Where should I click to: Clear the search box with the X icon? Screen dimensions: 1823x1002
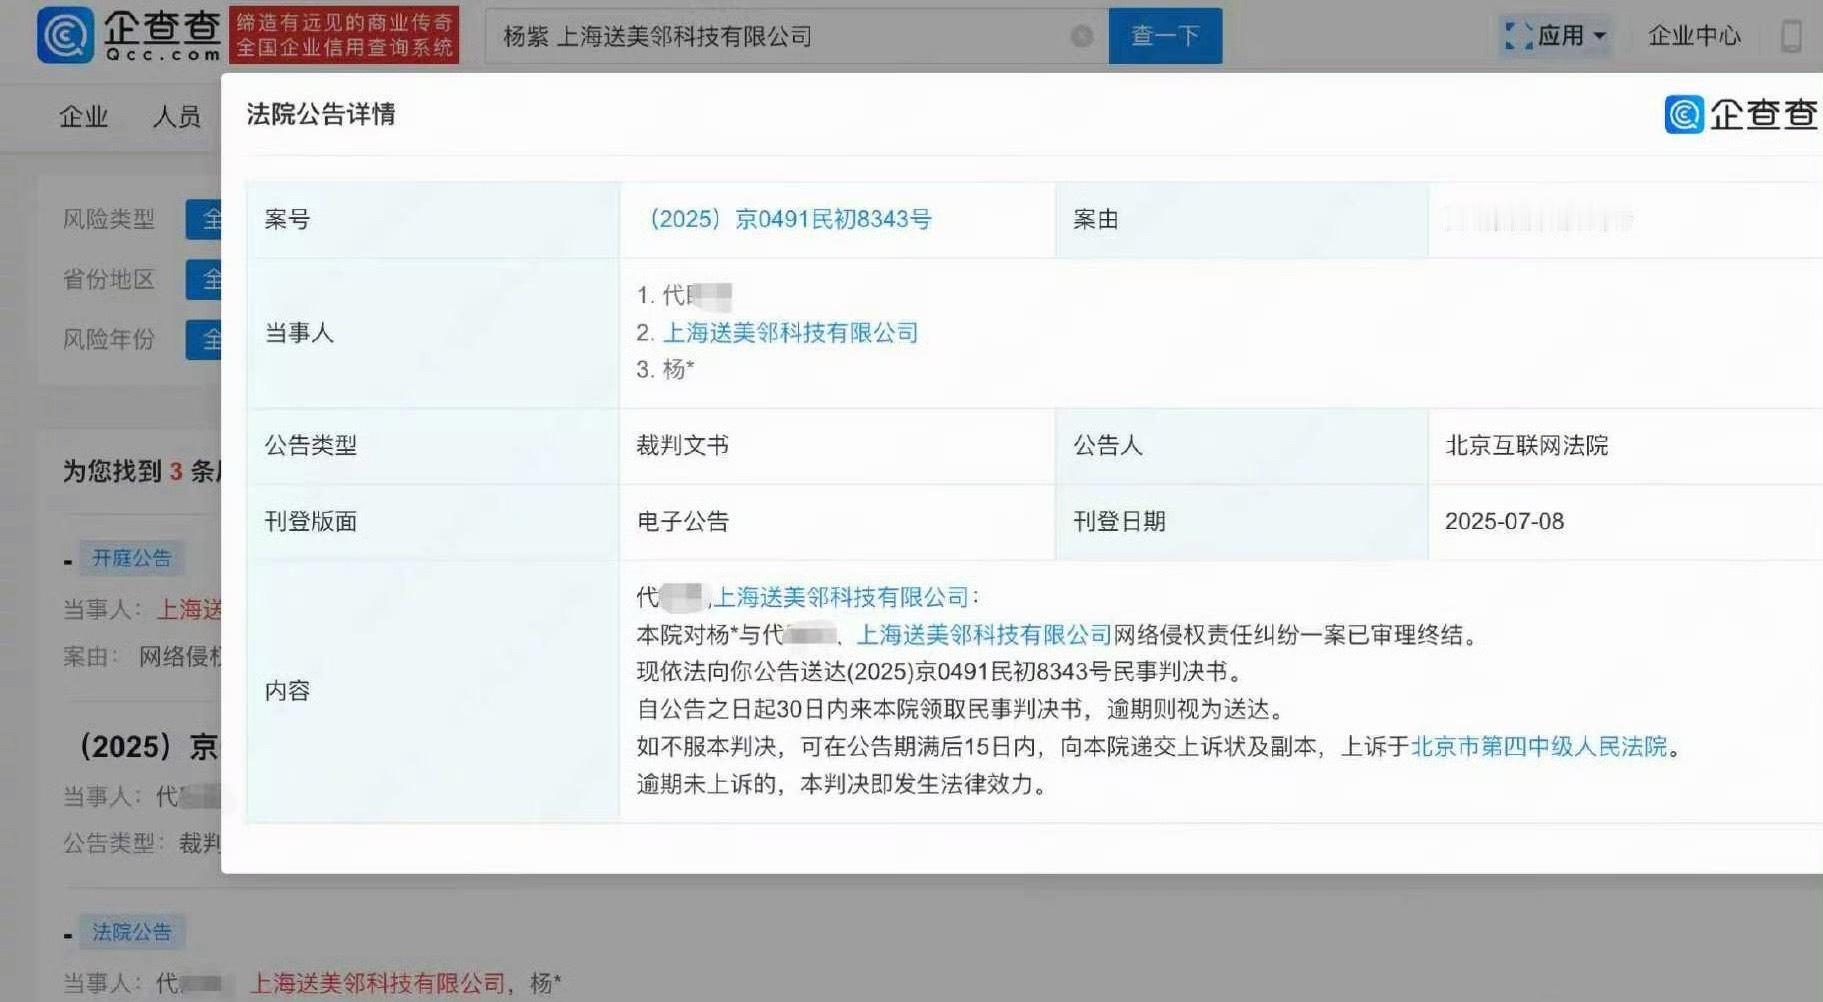[x=1081, y=36]
